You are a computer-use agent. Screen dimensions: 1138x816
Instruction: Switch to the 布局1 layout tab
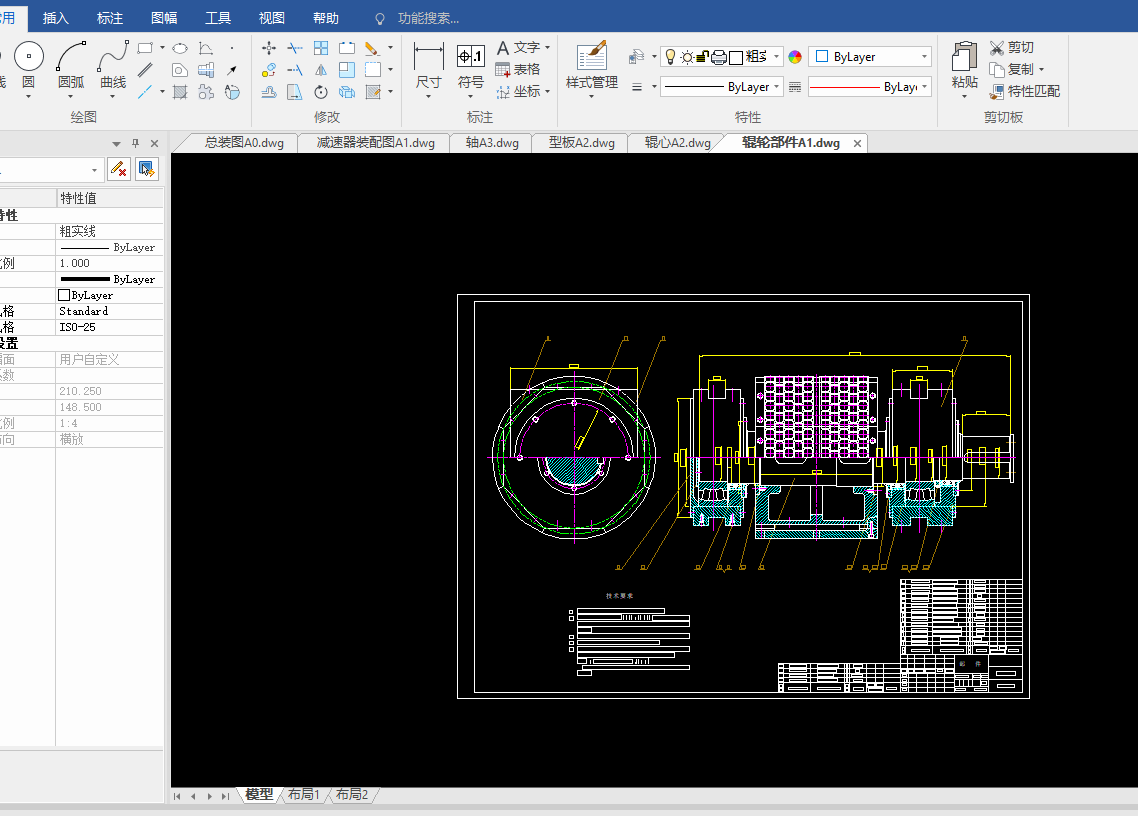pyautogui.click(x=303, y=795)
